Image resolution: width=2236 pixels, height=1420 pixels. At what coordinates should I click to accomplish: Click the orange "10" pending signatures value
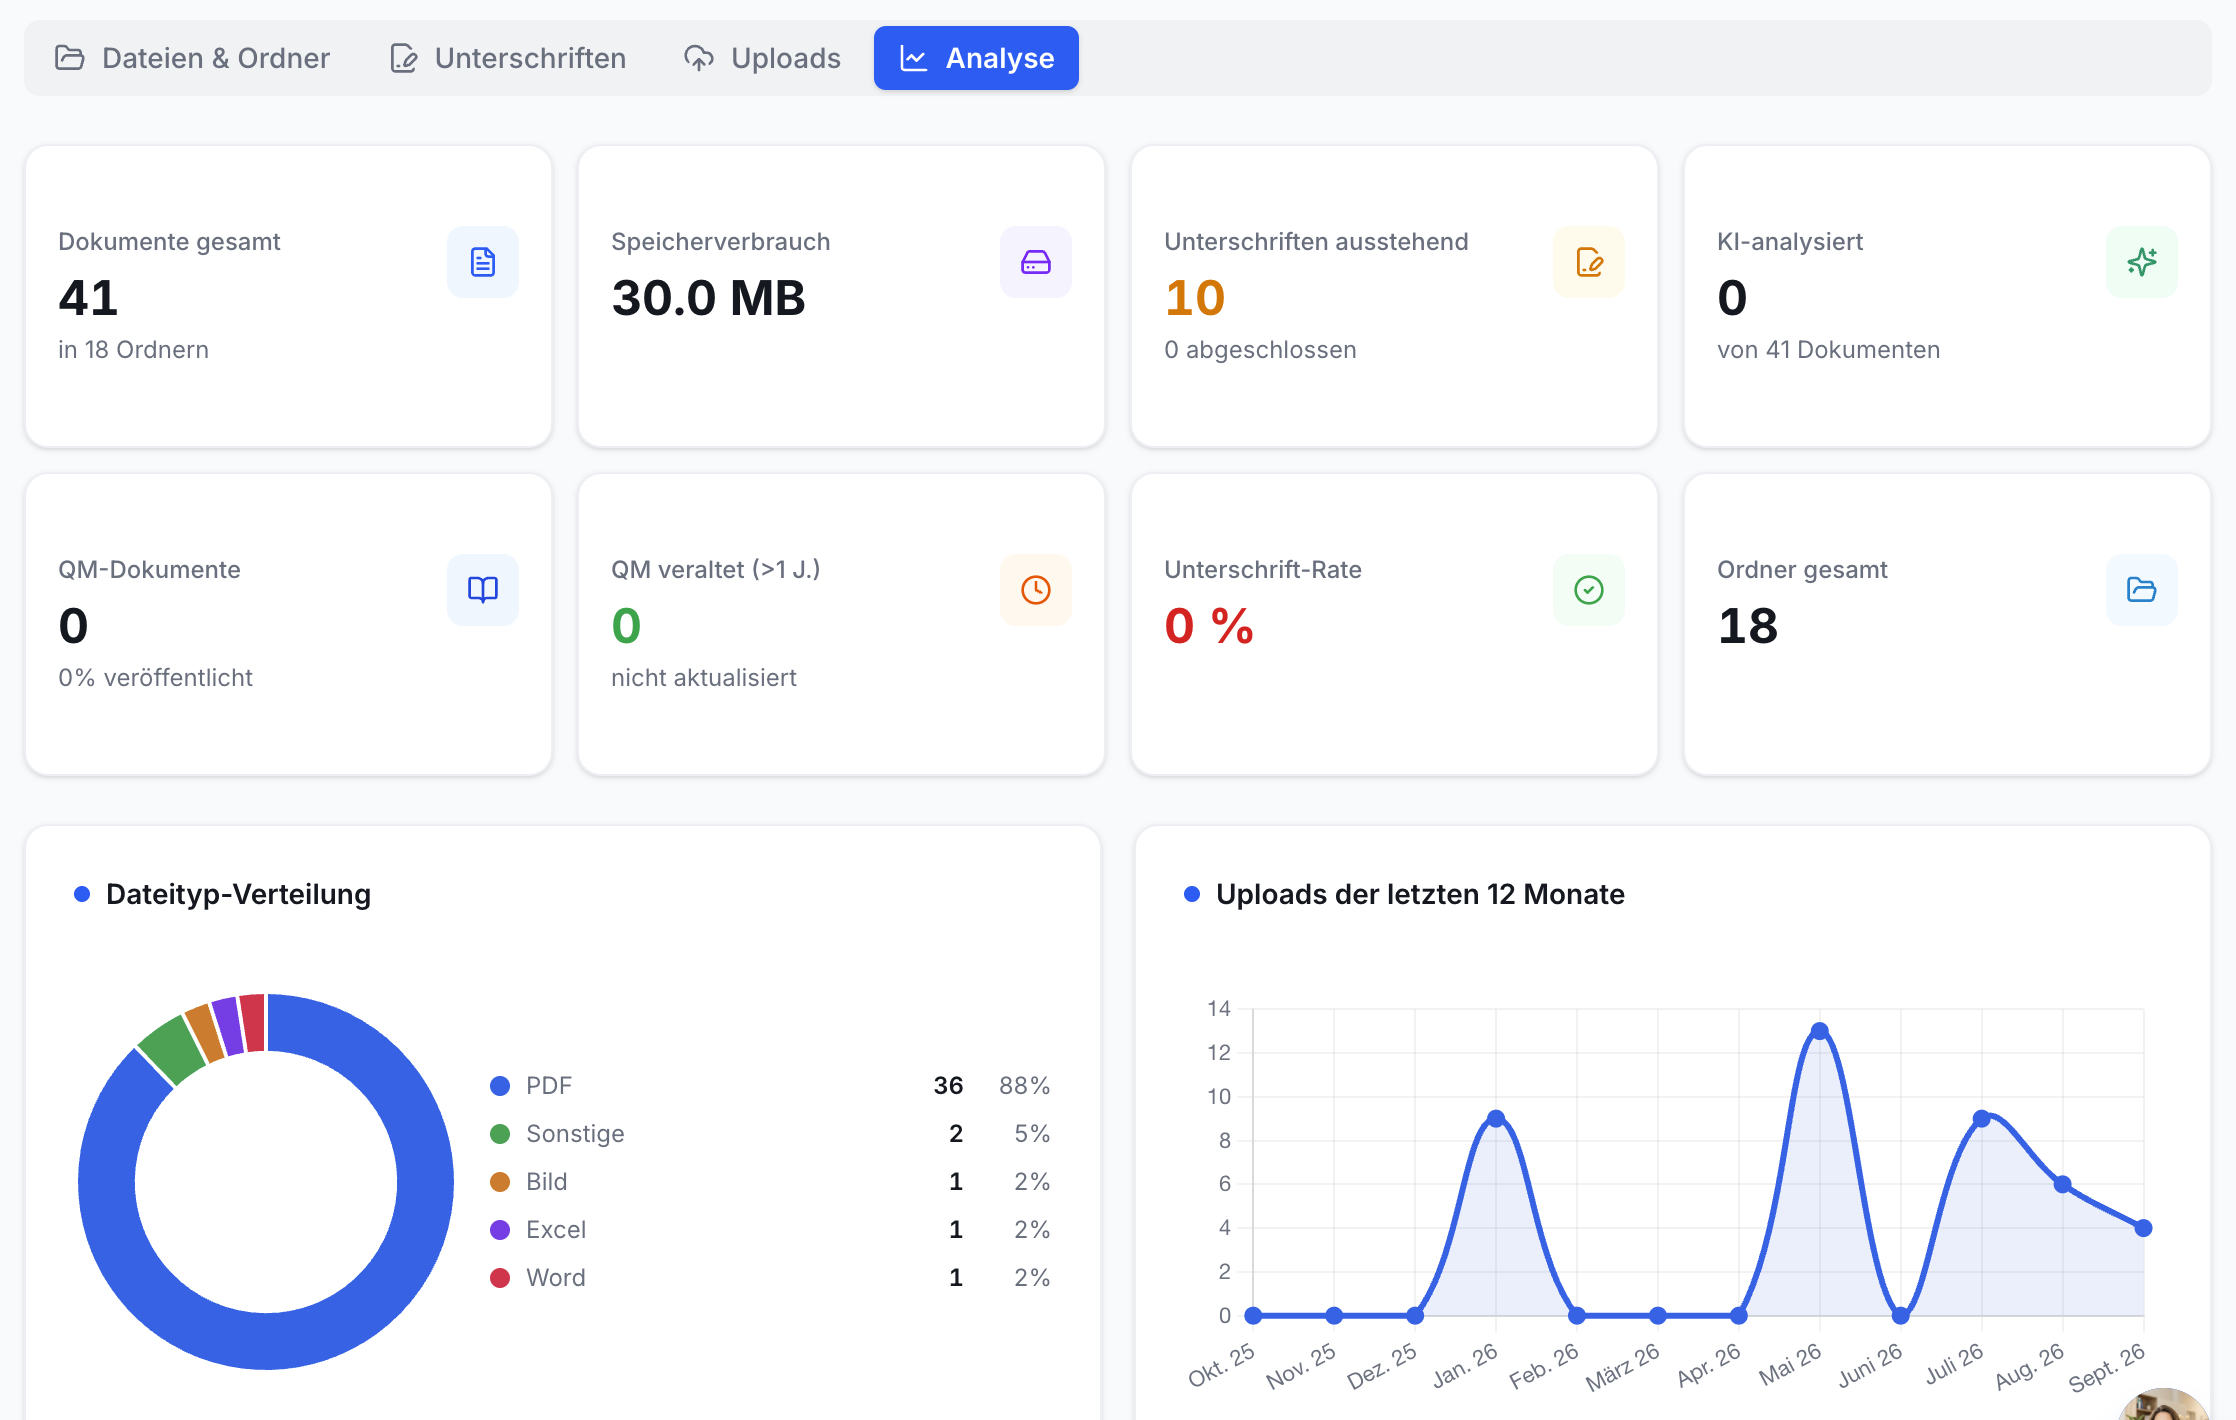pos(1195,298)
